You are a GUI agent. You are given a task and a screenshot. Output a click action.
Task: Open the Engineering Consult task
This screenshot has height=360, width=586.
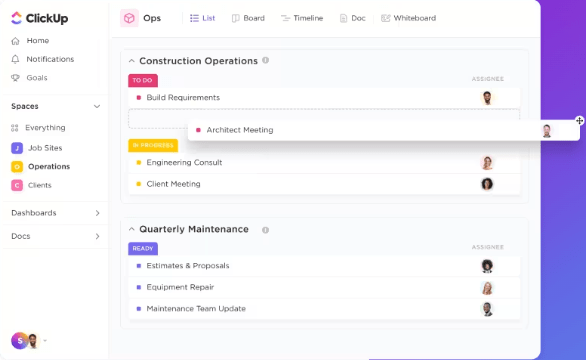(184, 163)
